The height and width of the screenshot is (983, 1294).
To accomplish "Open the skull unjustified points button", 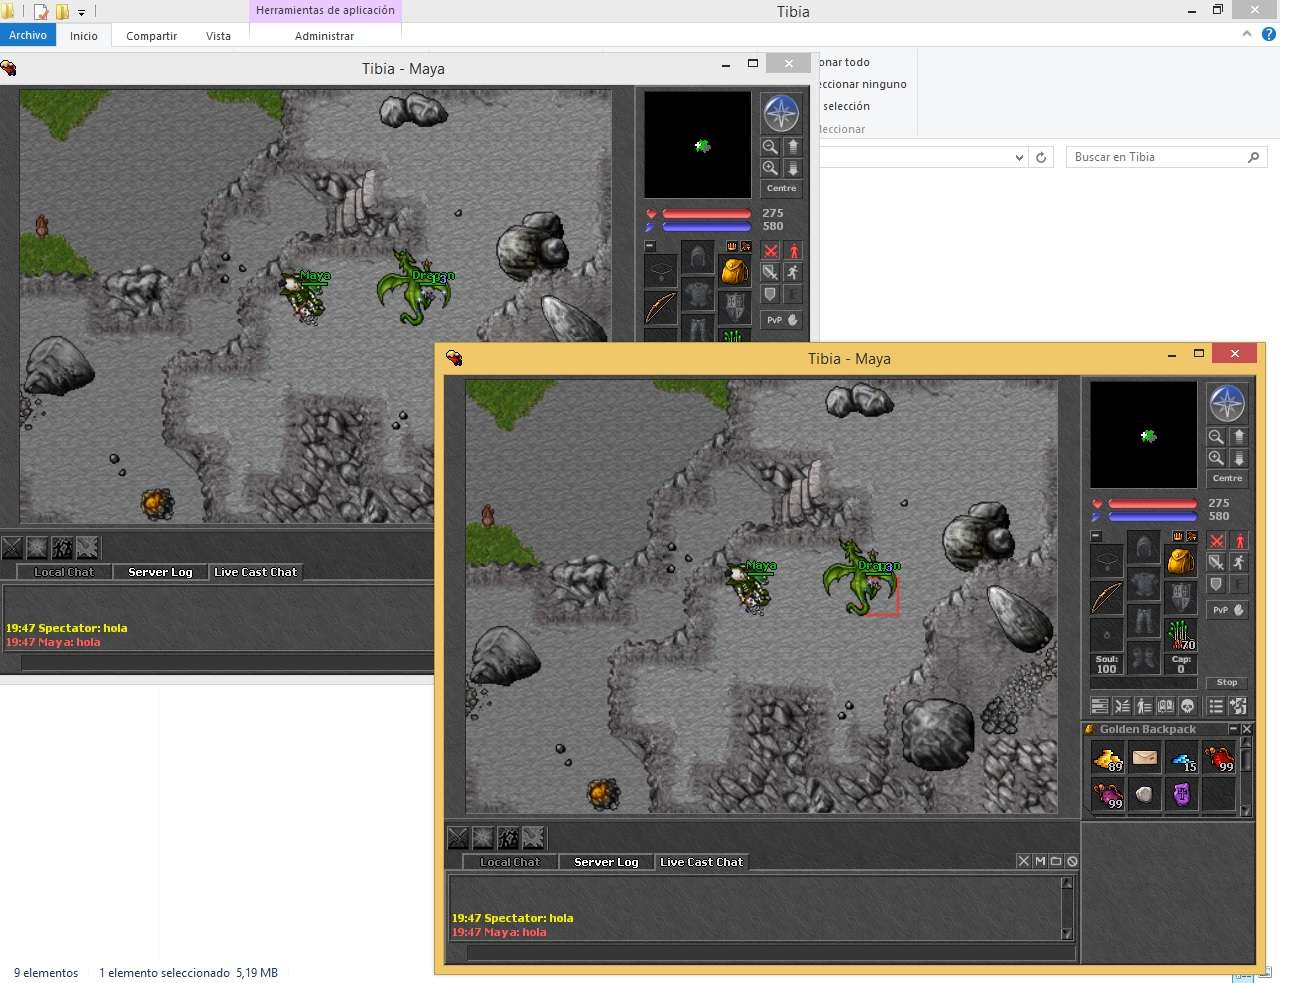I will 1188,706.
